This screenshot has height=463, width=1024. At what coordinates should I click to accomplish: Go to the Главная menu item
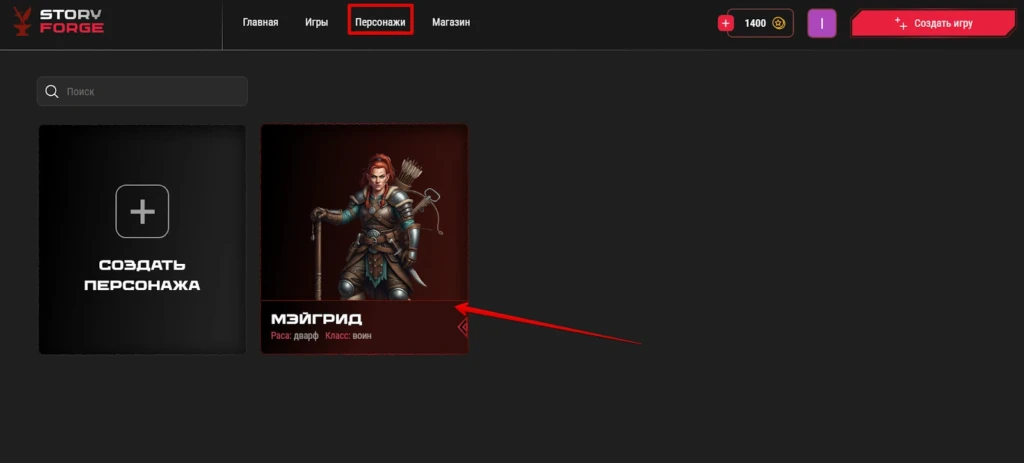[x=261, y=22]
